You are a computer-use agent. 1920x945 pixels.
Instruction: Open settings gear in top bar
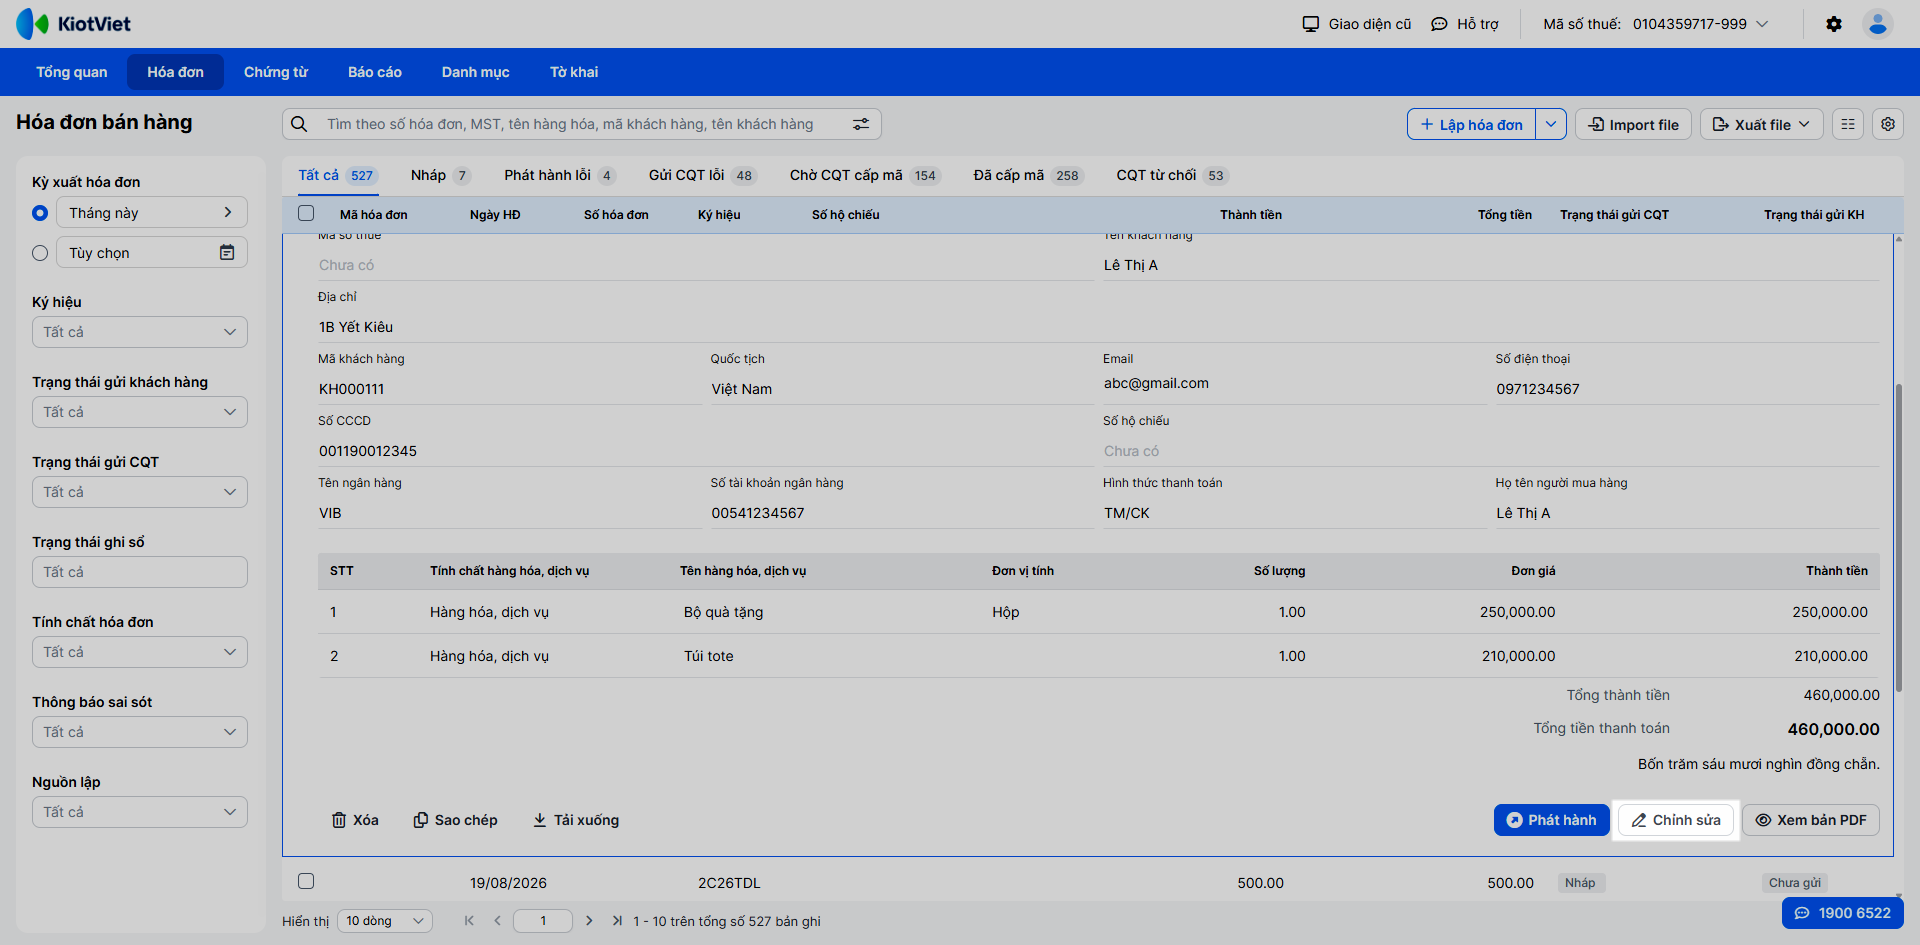(1834, 24)
